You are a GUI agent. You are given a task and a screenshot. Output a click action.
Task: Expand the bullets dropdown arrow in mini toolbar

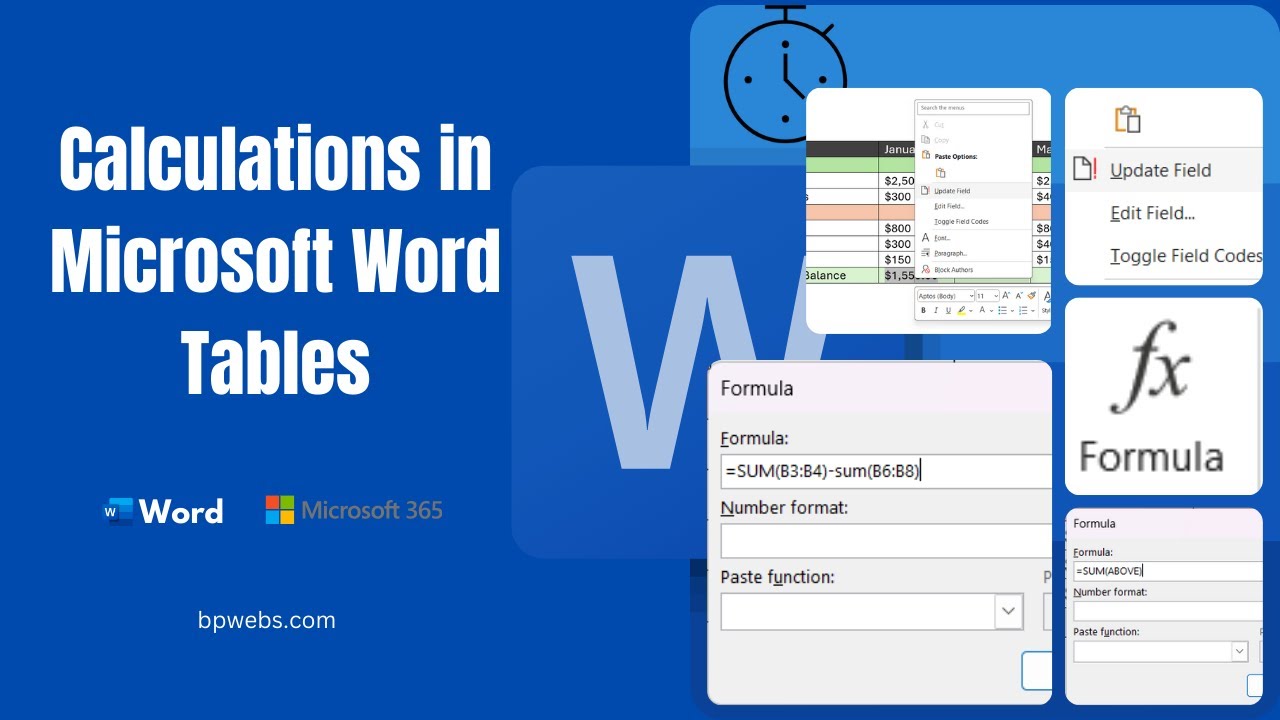pos(1012,311)
